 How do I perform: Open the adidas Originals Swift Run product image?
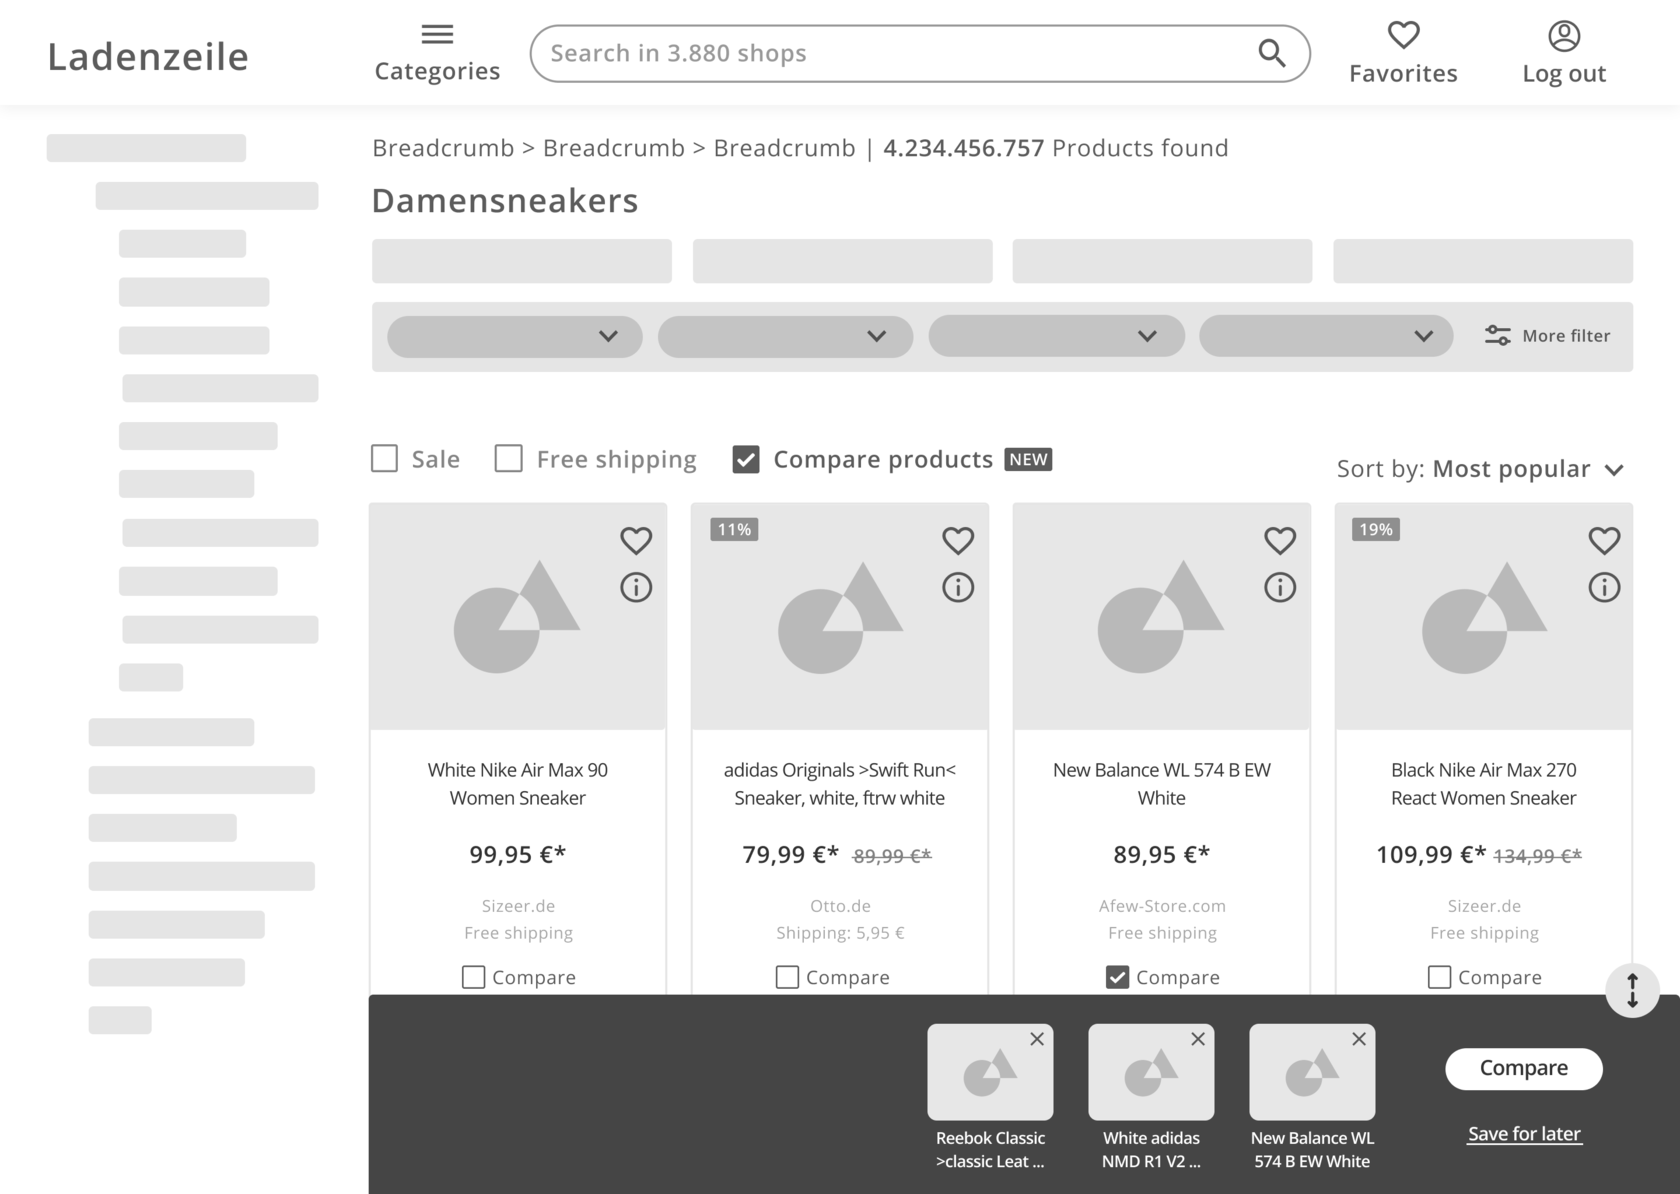(x=840, y=616)
